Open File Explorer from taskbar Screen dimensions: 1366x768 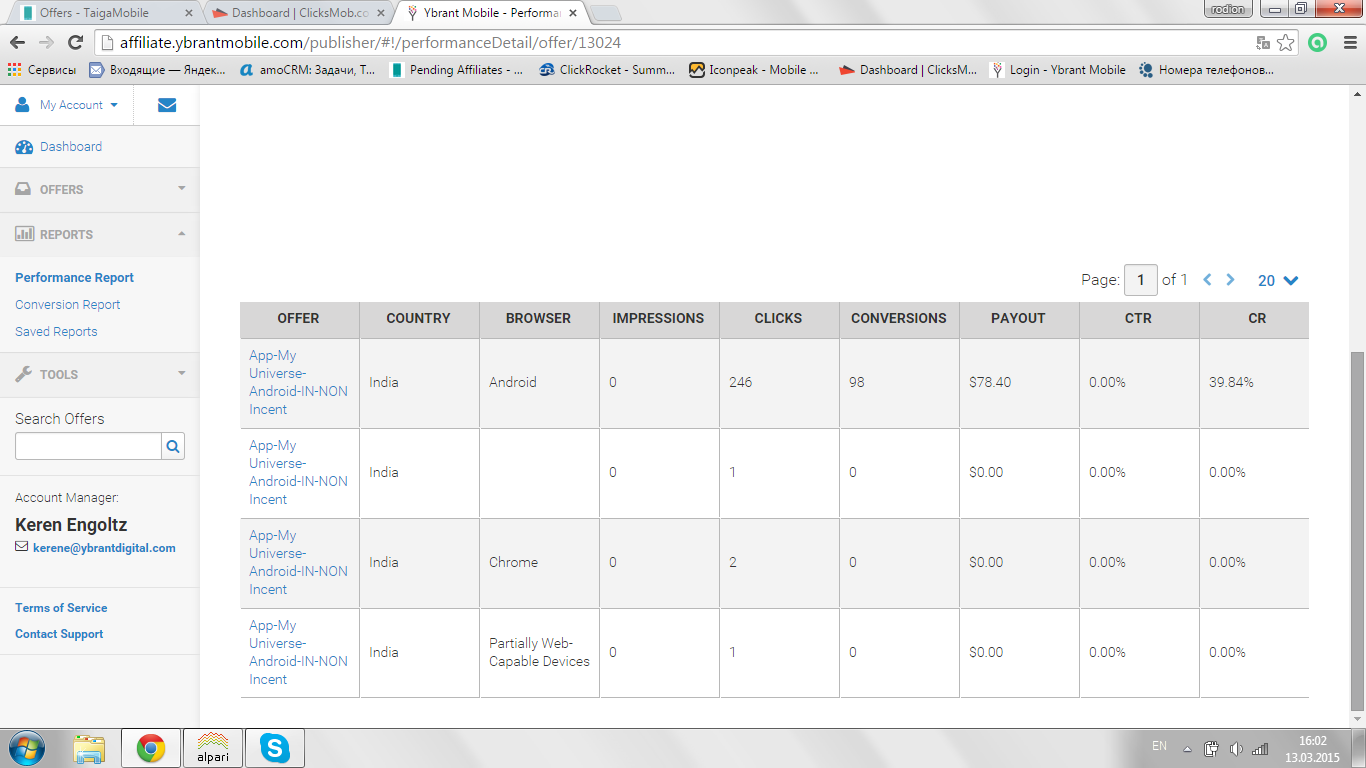[x=90, y=748]
